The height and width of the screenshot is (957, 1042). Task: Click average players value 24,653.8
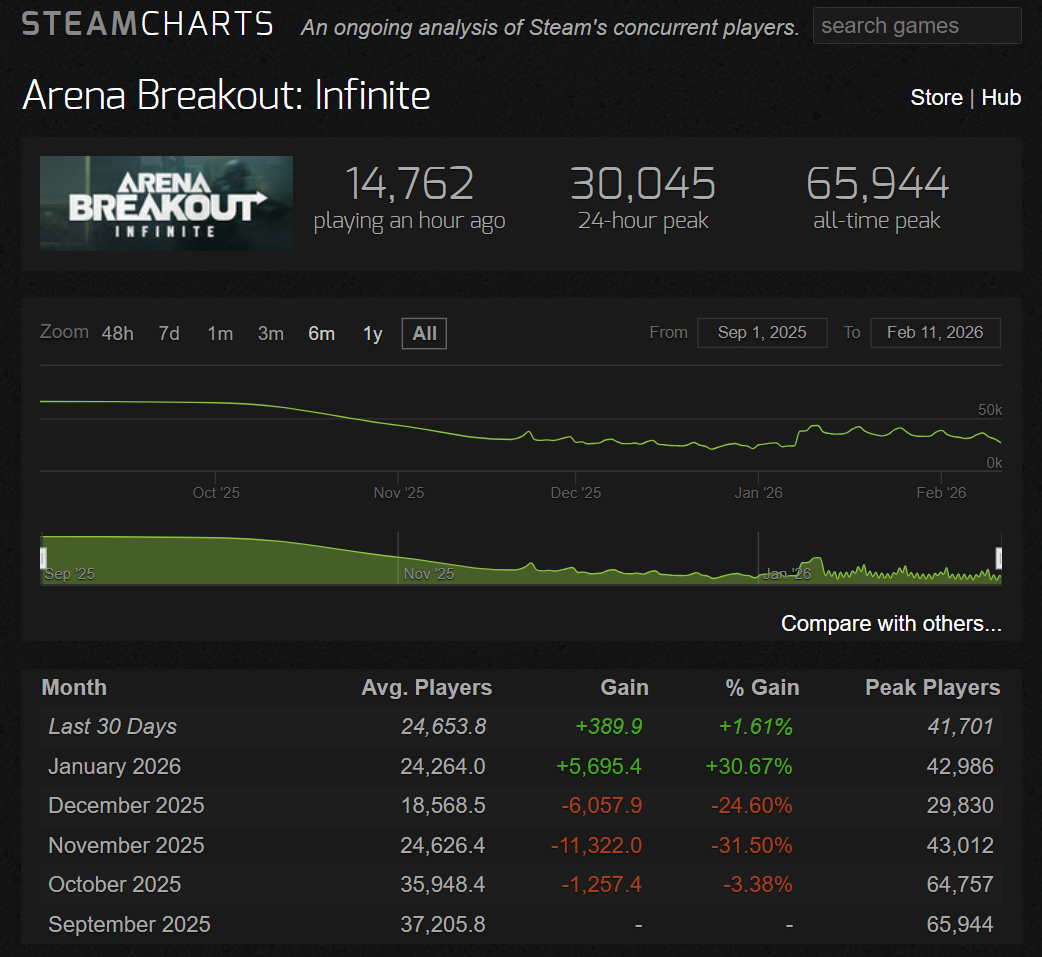(x=443, y=726)
